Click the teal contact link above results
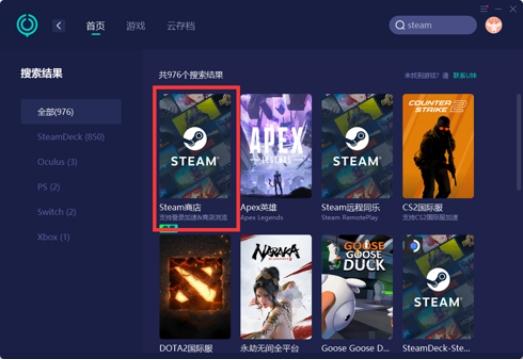The image size is (523, 360). point(465,75)
